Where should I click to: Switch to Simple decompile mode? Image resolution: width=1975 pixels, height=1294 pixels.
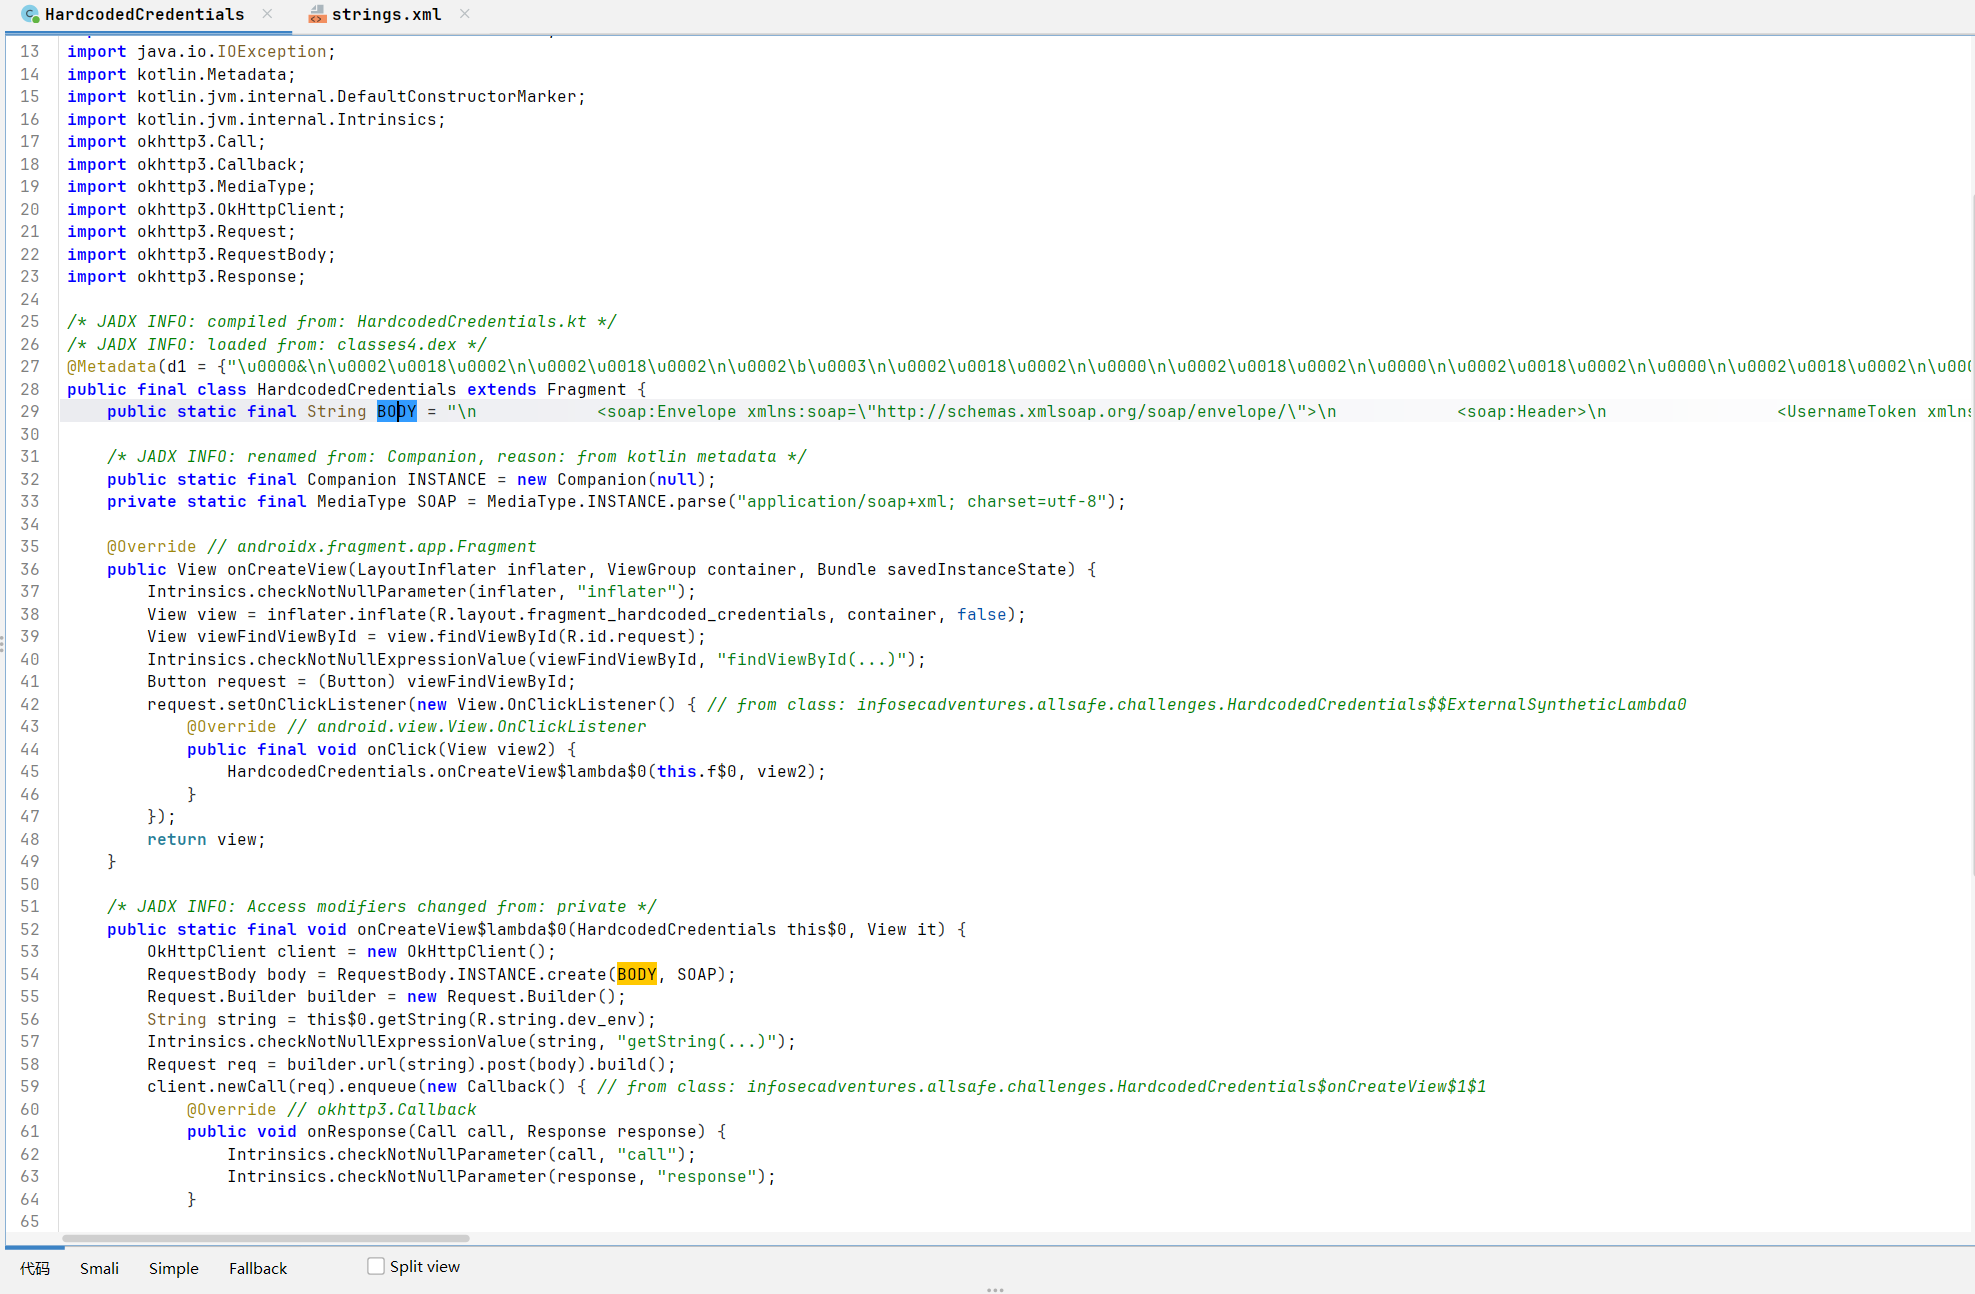point(173,1268)
